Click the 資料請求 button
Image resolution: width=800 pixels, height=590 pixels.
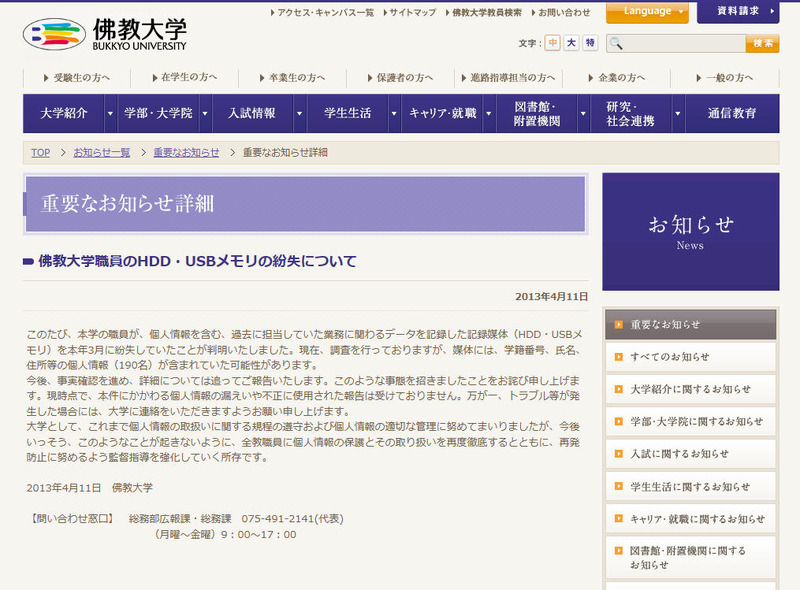[740, 12]
